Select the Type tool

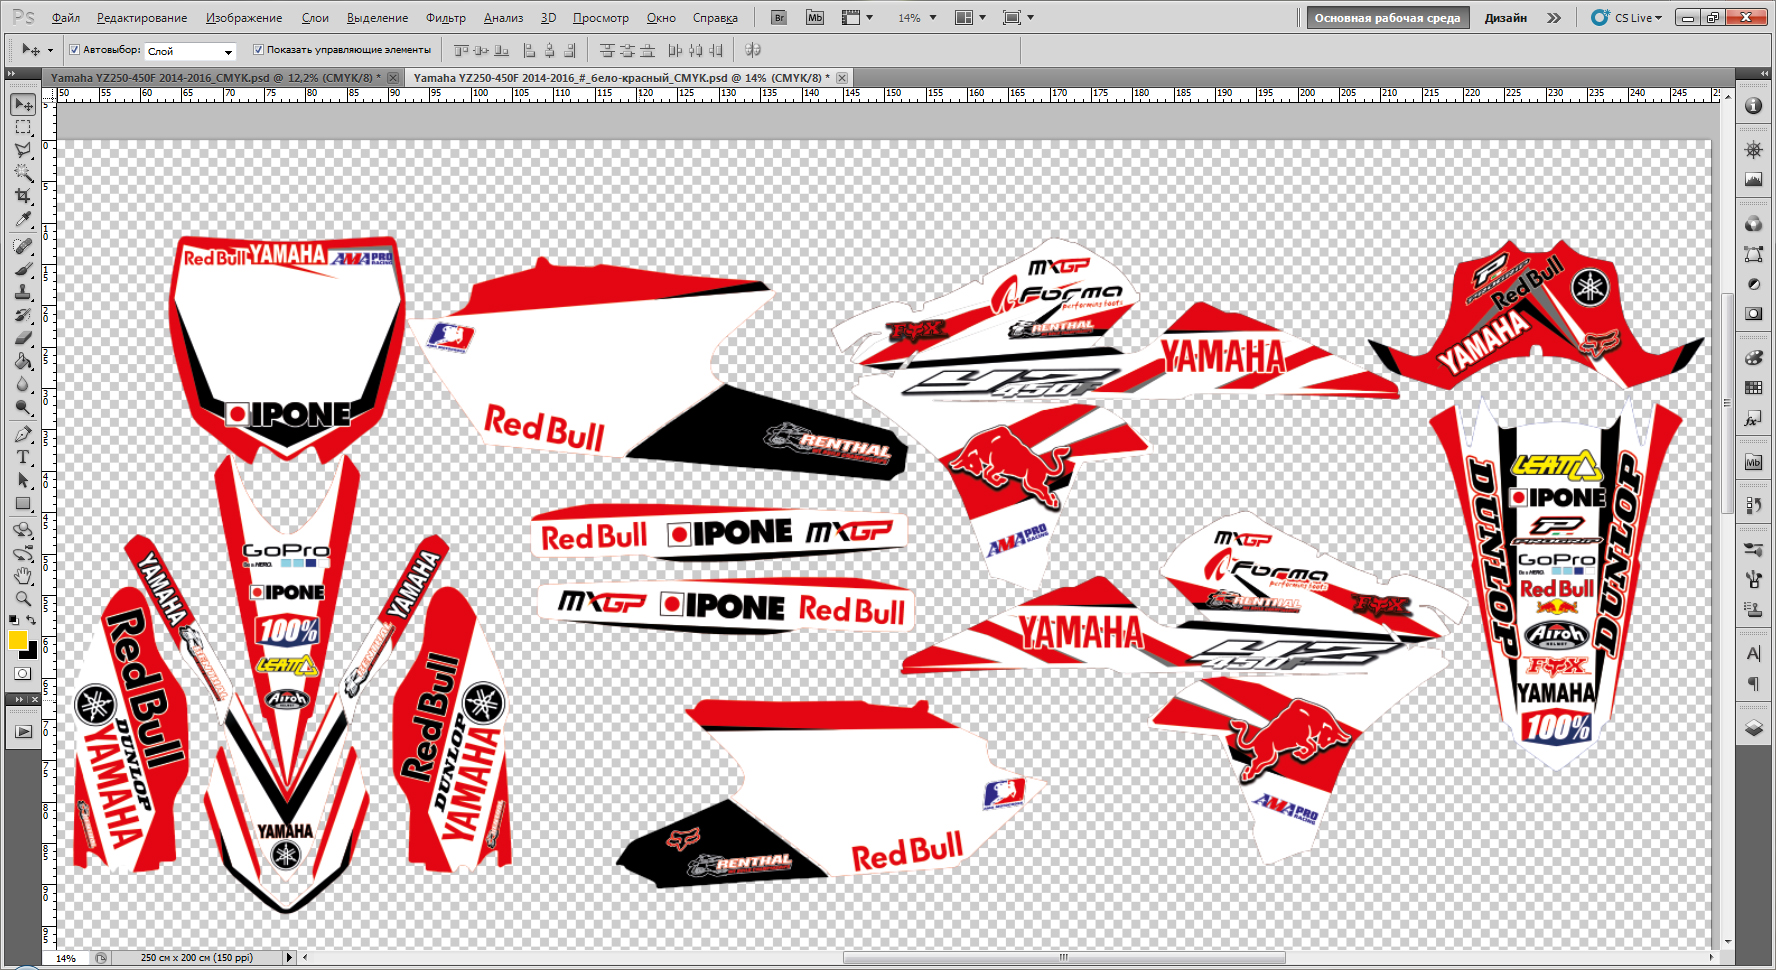pyautogui.click(x=23, y=458)
